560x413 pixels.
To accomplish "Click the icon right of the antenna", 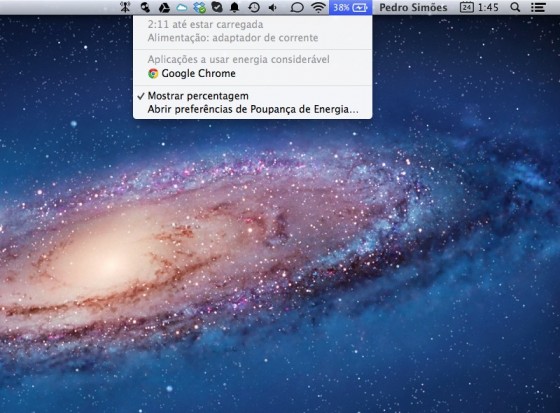I will point(145,7).
